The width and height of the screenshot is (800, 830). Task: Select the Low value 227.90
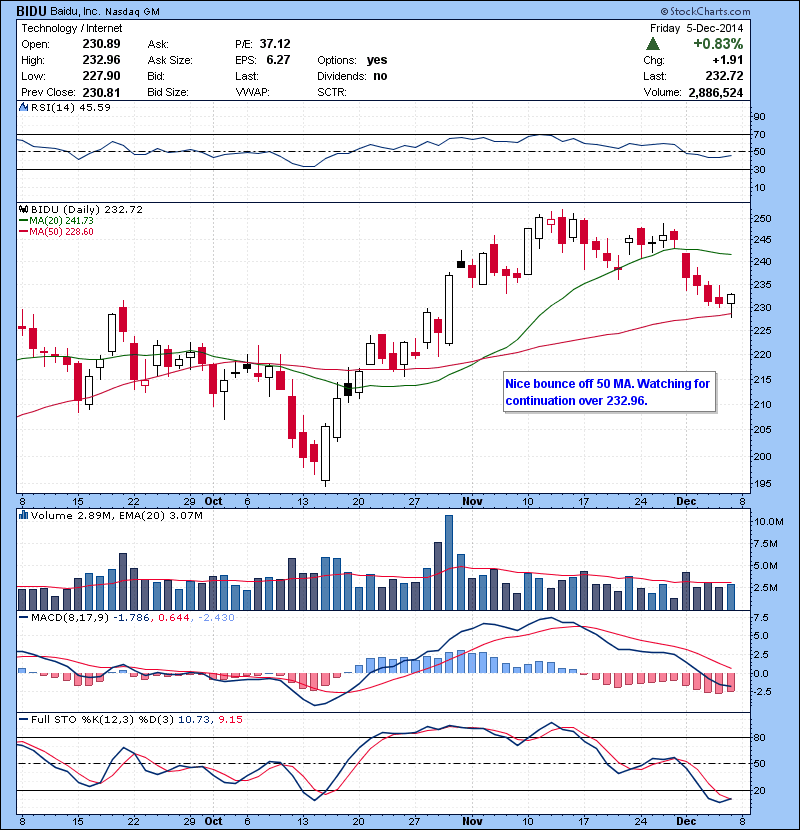pos(101,76)
